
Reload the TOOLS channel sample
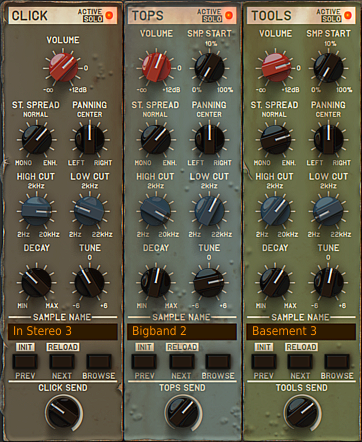(301, 347)
